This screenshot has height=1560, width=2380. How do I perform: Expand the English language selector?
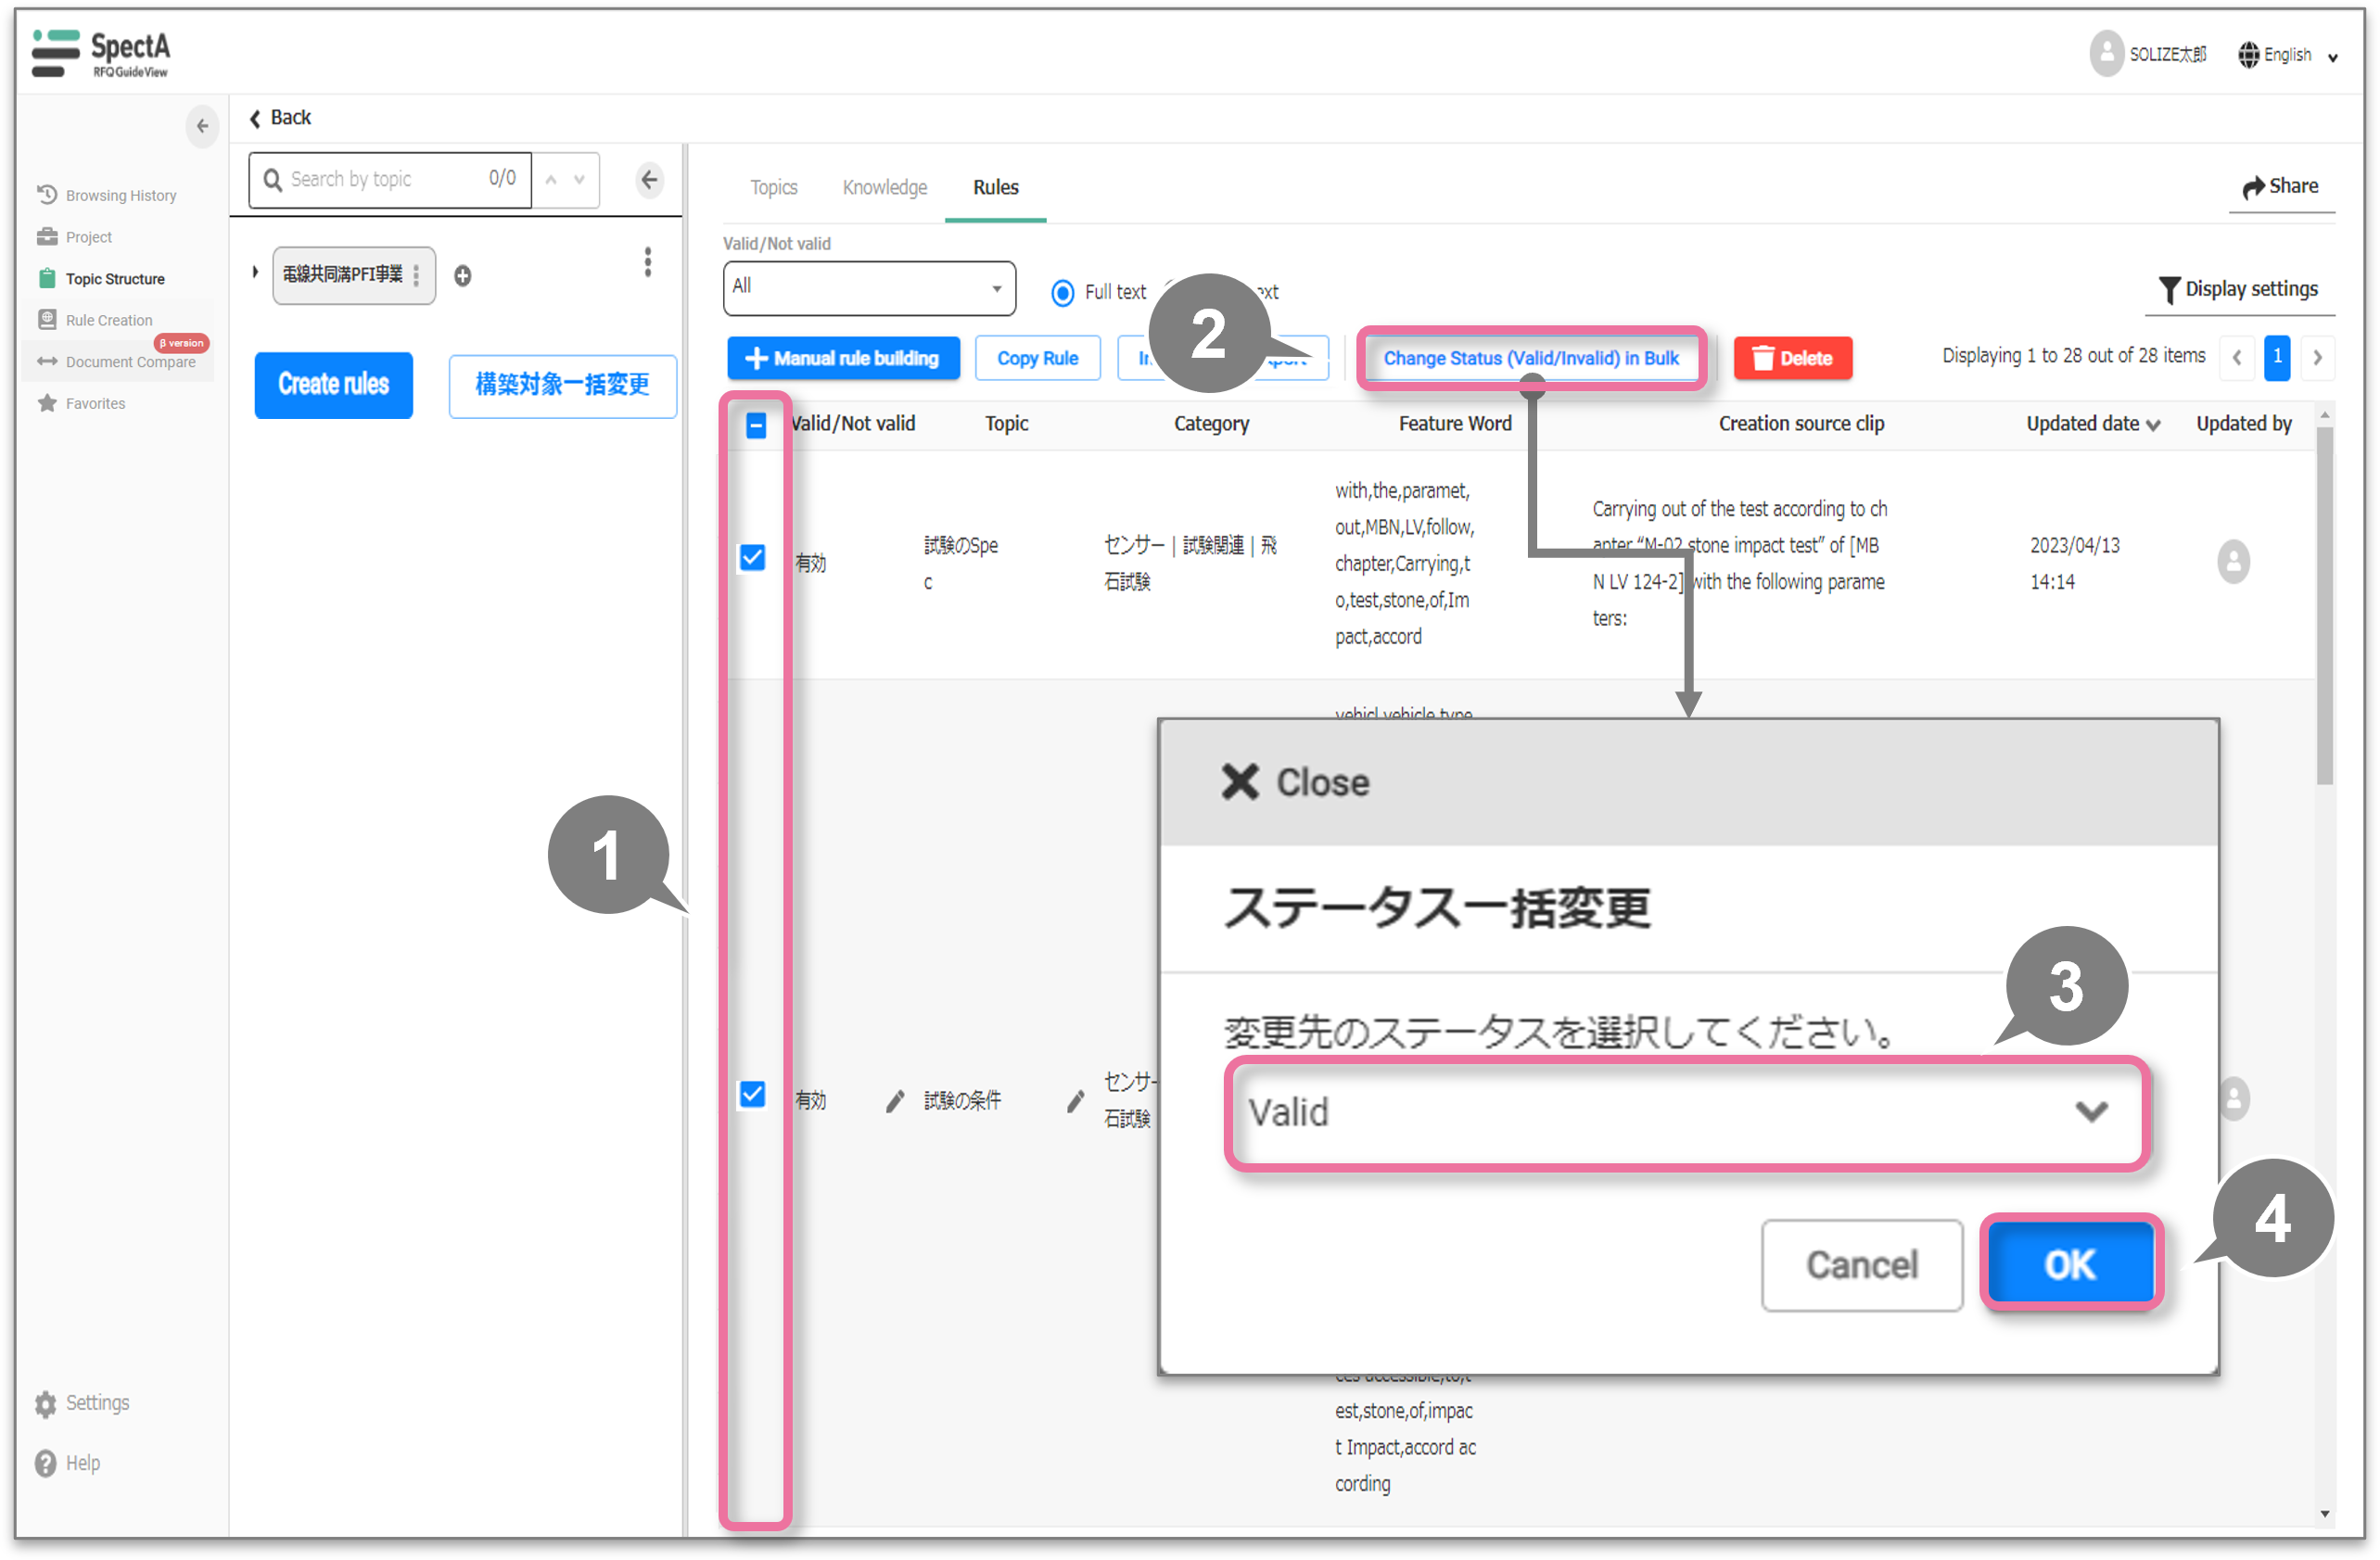[x=2290, y=55]
